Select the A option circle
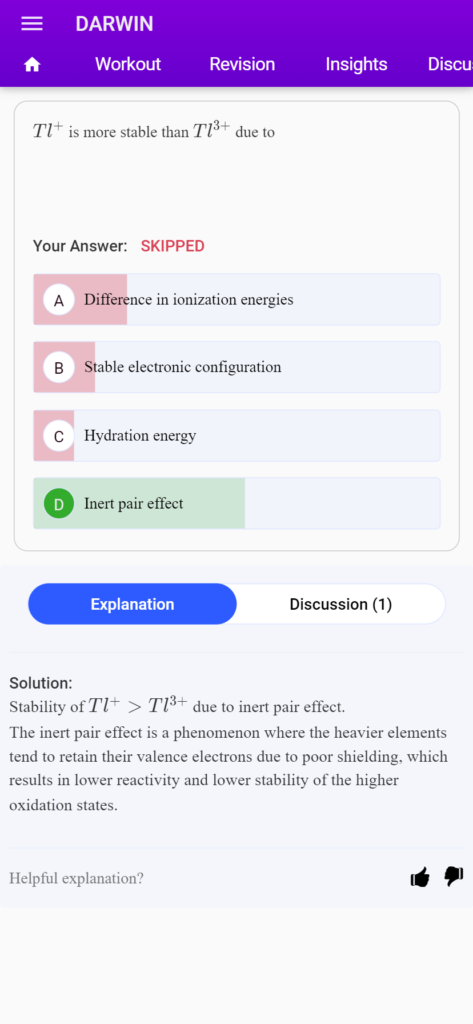Screen dimensions: 473x1024 [x=59, y=300]
